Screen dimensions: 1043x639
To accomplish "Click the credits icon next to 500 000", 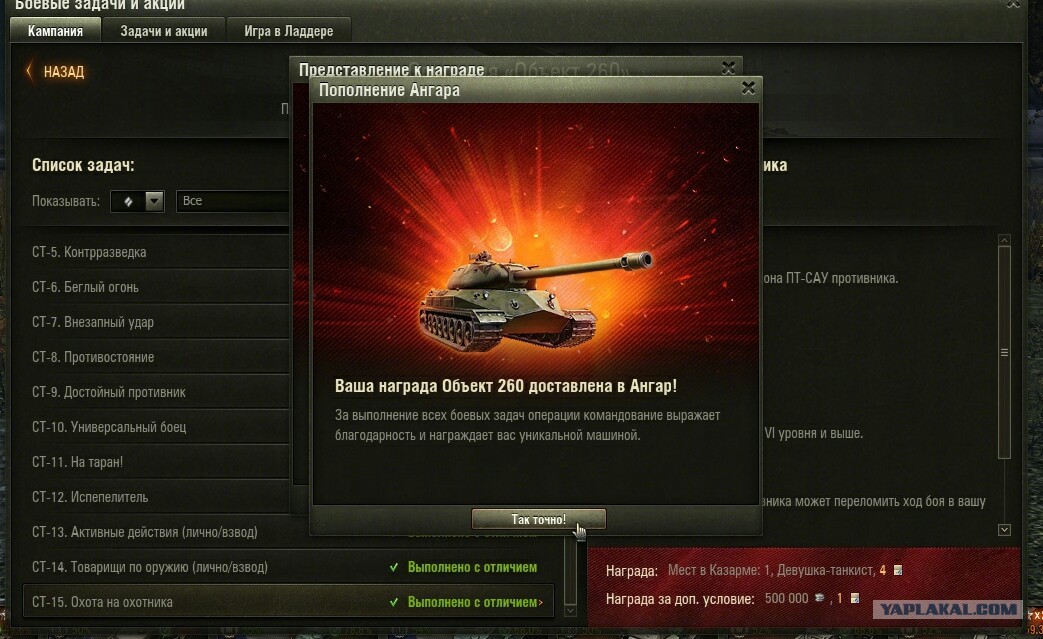I will tap(820, 598).
